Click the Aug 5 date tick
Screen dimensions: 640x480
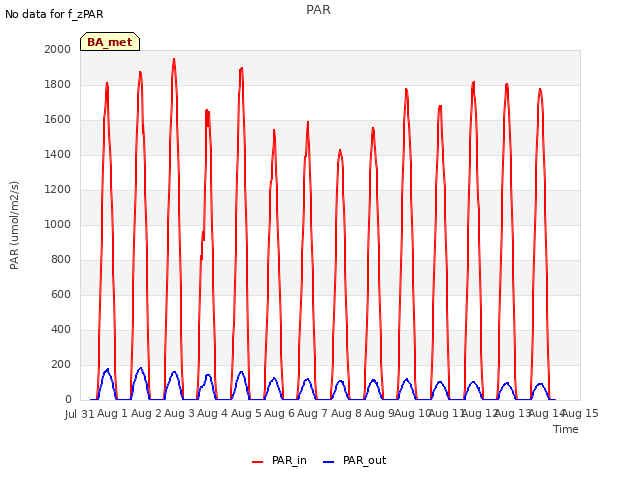246,413
